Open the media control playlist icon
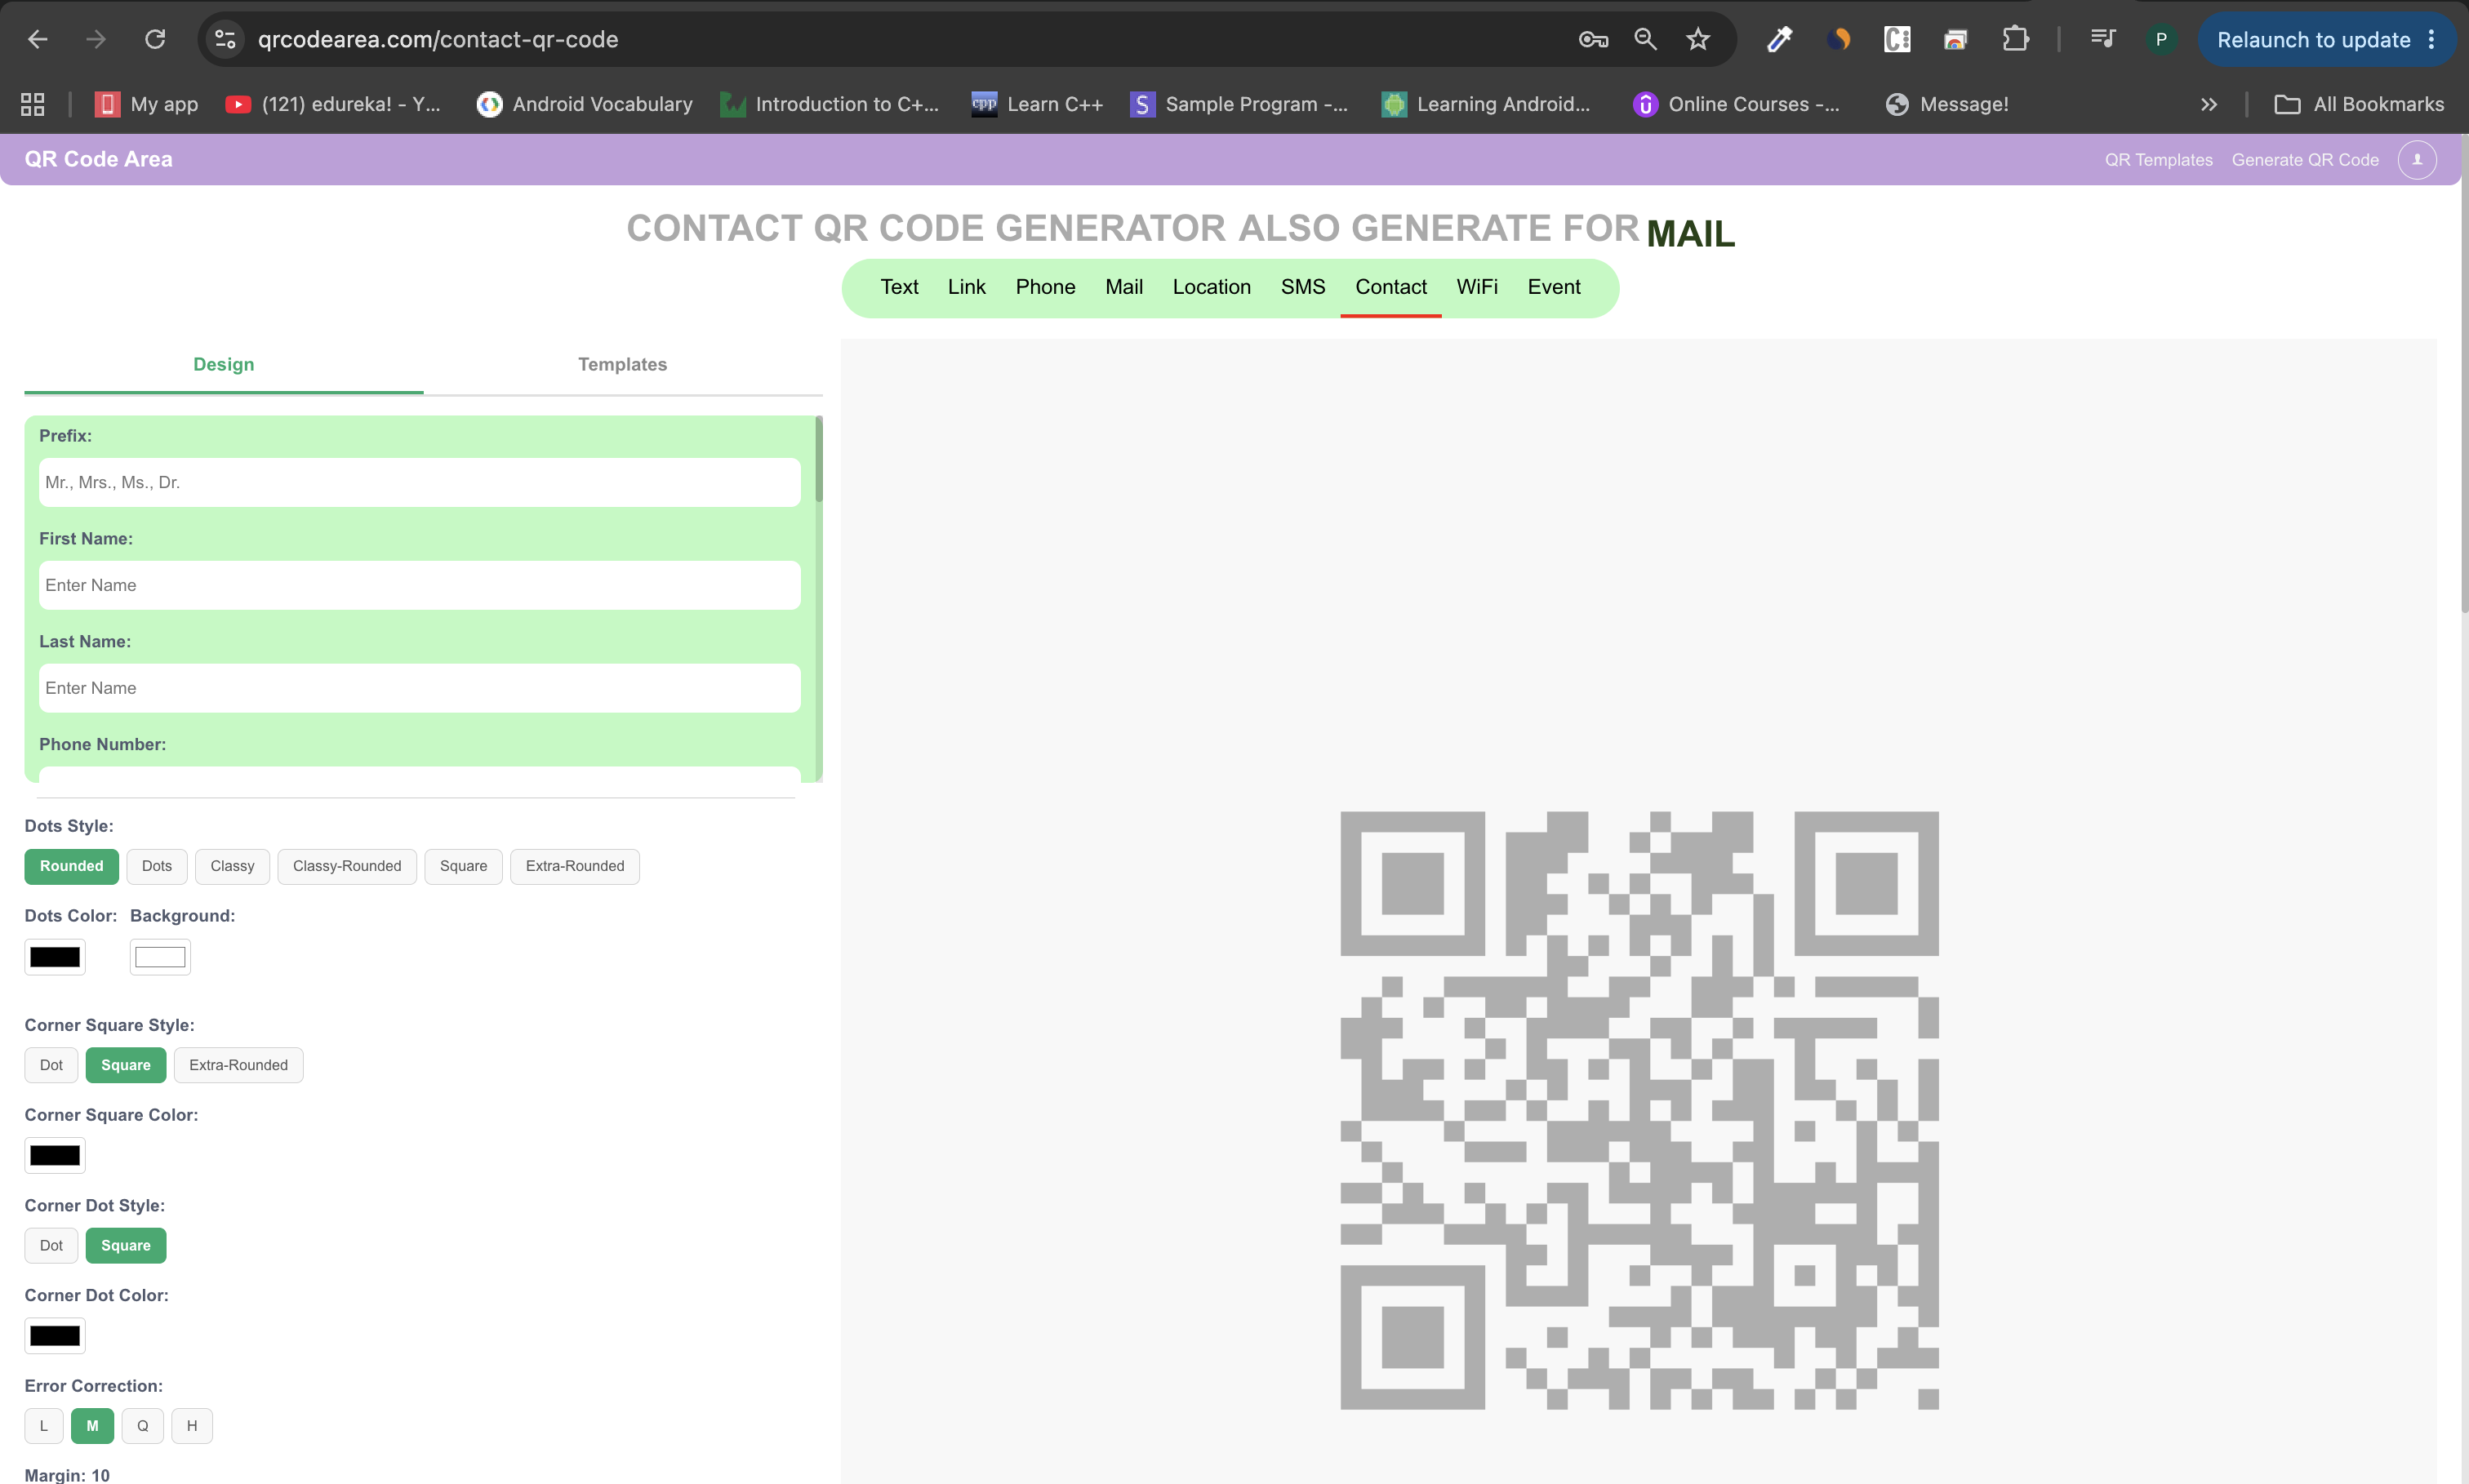Viewport: 2469px width, 1484px height. [x=2102, y=39]
